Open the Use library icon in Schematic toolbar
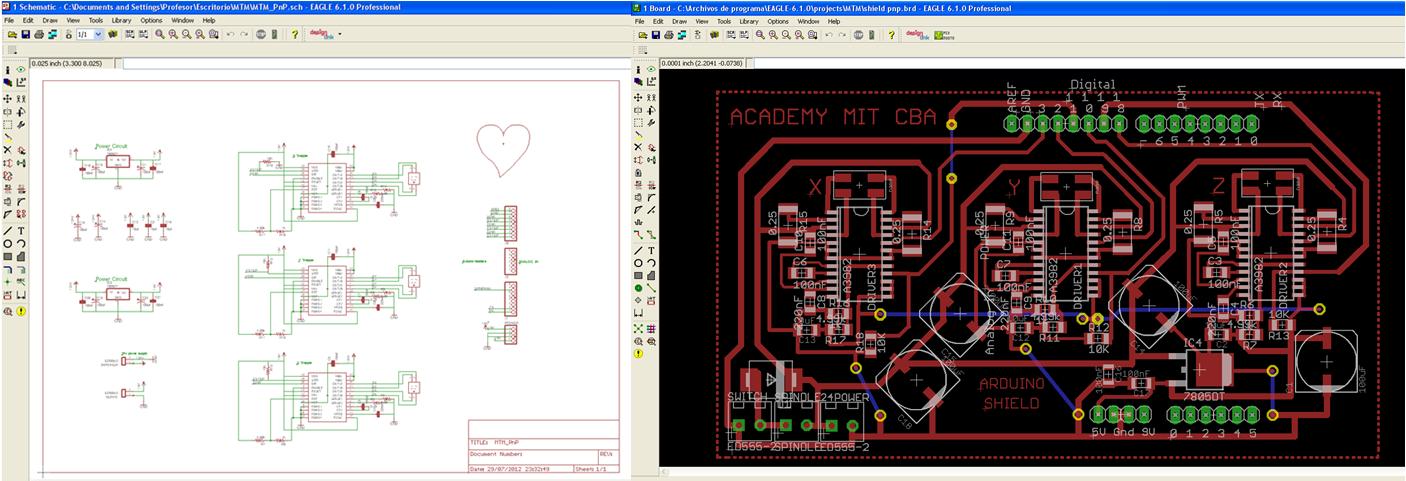Image resolution: width=1406 pixels, height=481 pixels. point(113,34)
